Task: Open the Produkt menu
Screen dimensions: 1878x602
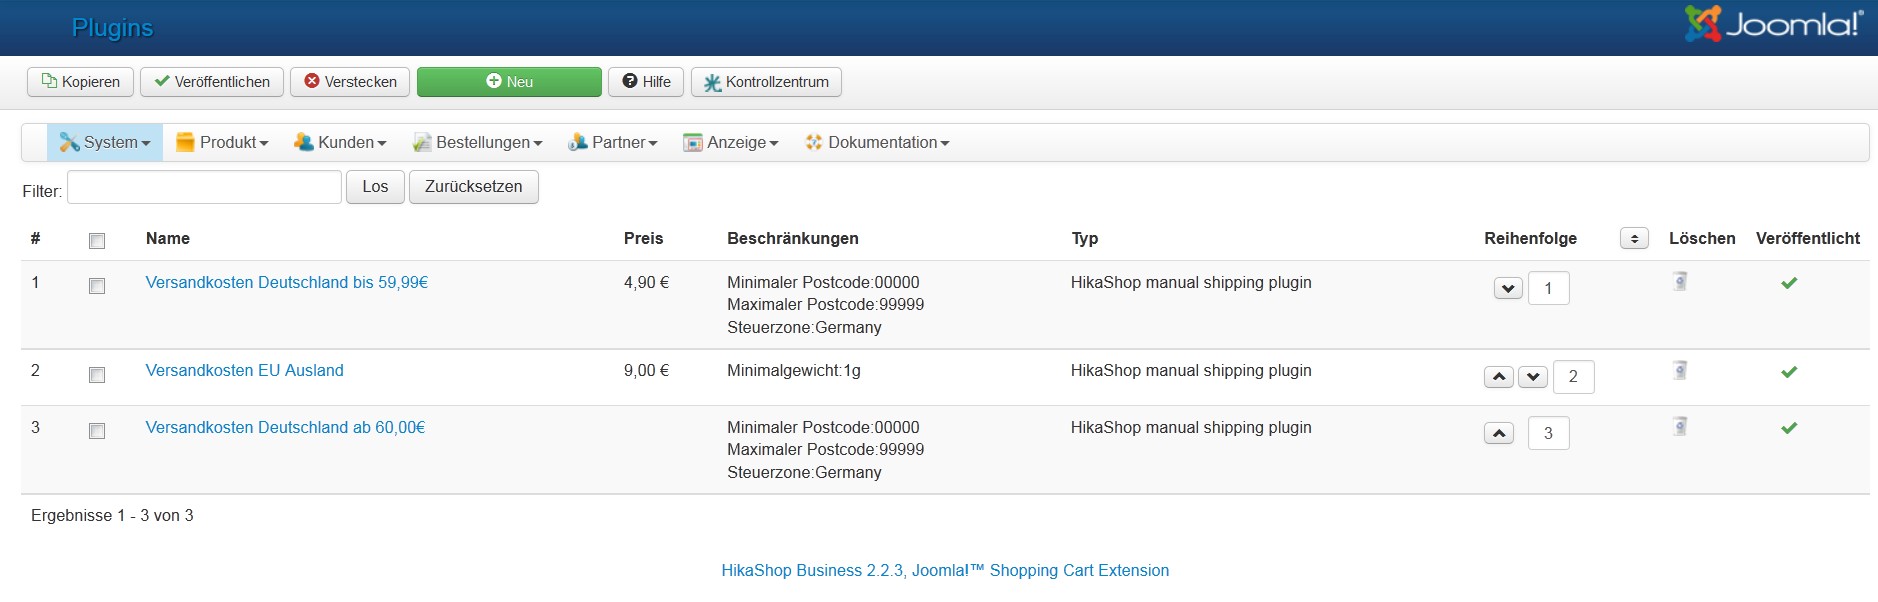Action: pos(222,143)
